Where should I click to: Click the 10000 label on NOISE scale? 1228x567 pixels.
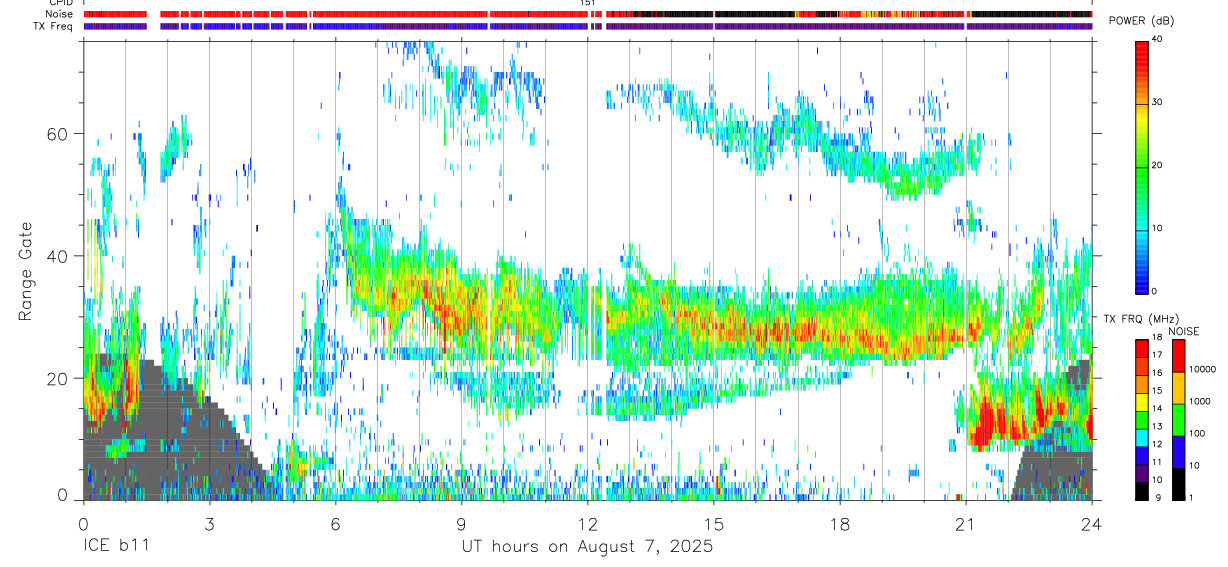tap(1202, 369)
